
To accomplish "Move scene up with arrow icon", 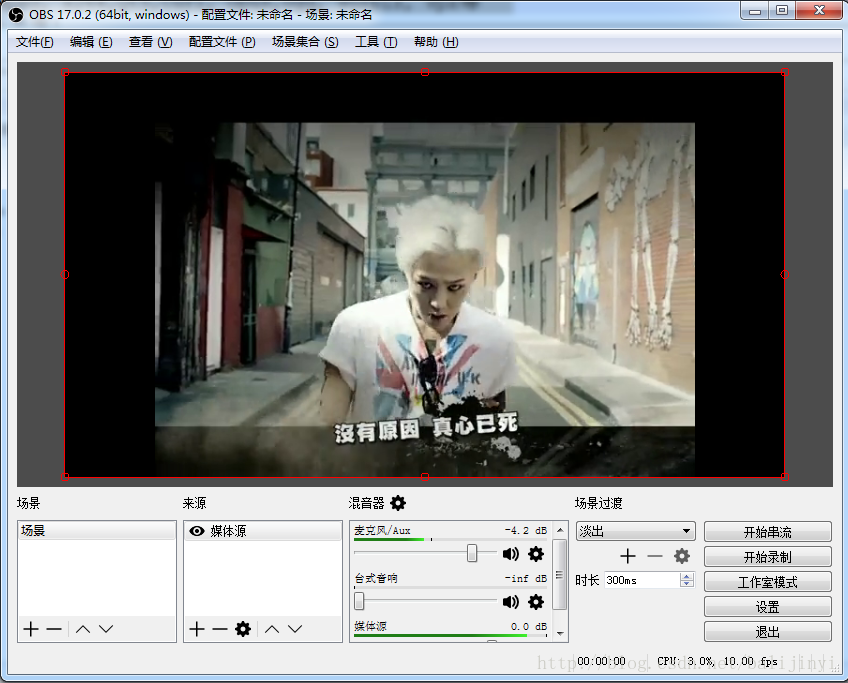I will pyautogui.click(x=83, y=629).
